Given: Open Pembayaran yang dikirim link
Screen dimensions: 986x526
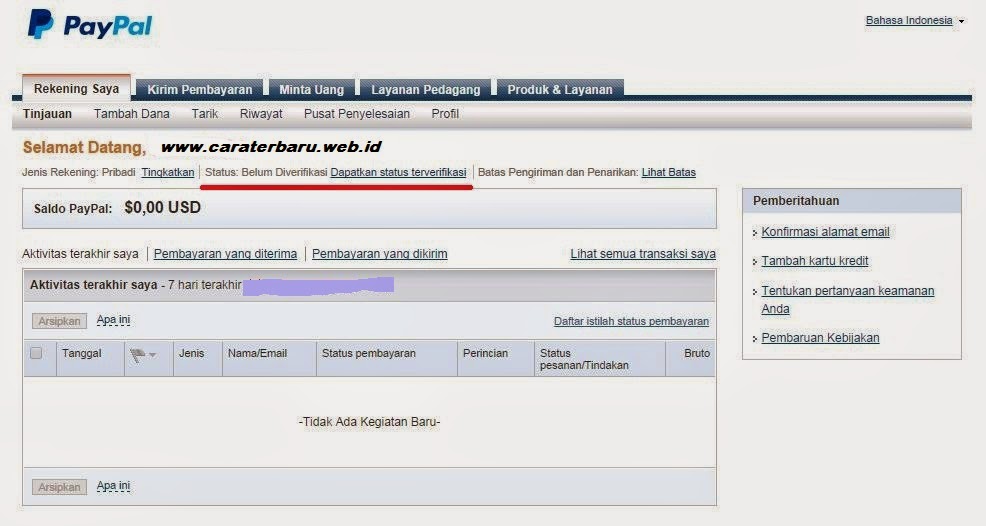Looking at the screenshot, I should (x=380, y=254).
